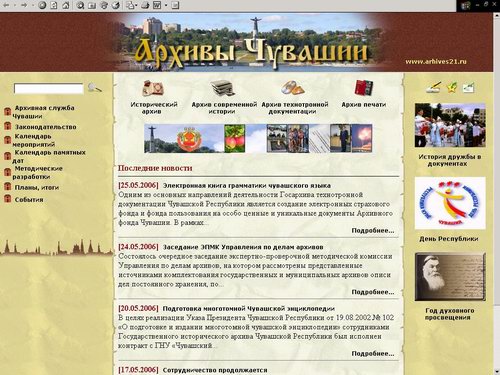Open Календарь мероприятий menu item
Image resolution: width=500 pixels, height=375 pixels.
click(x=33, y=140)
